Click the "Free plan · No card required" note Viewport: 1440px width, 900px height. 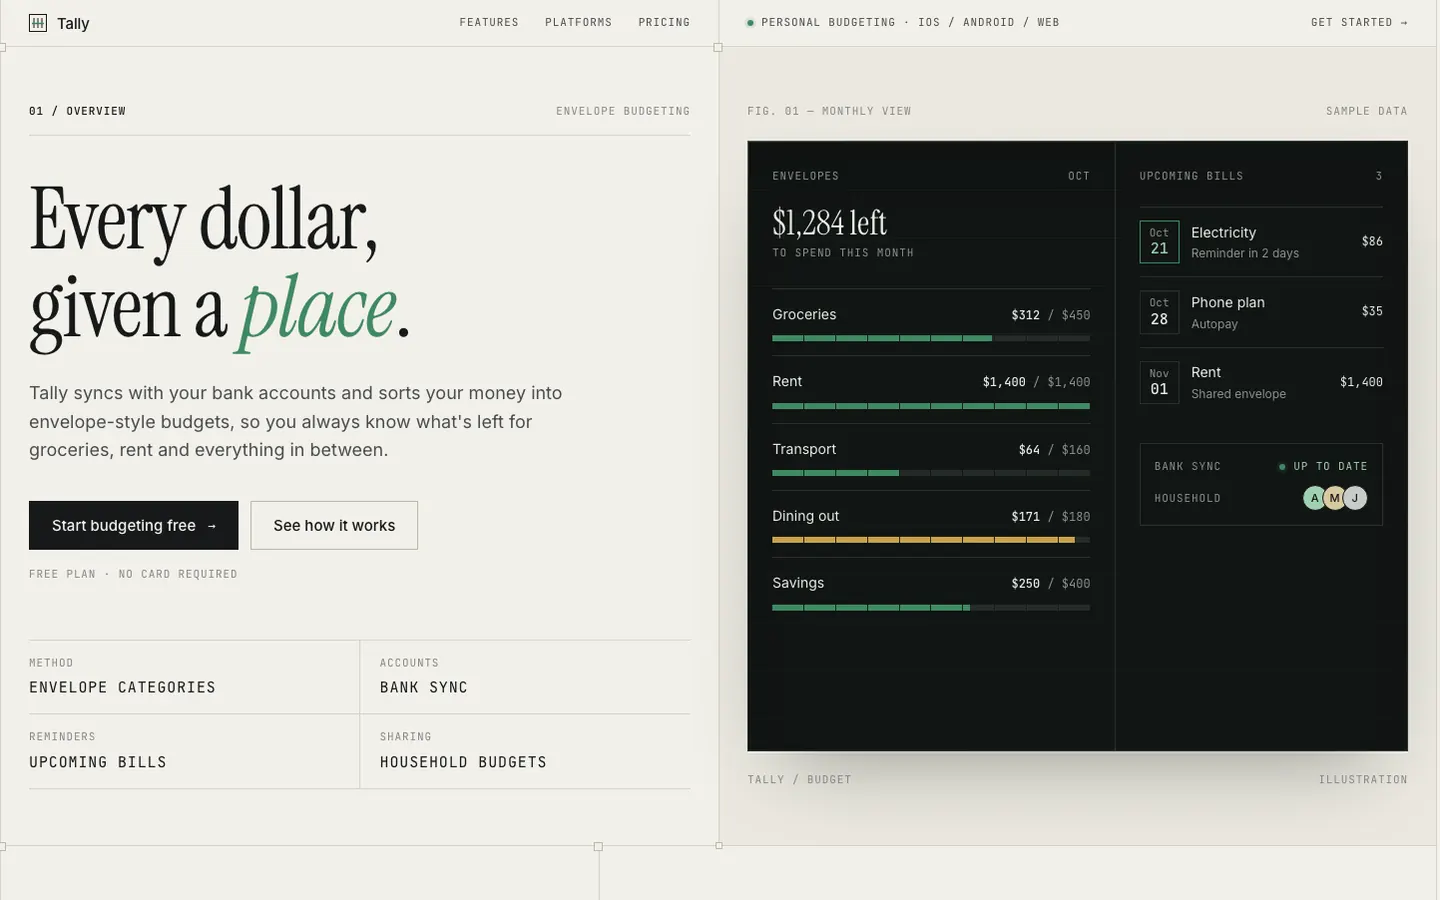click(133, 574)
